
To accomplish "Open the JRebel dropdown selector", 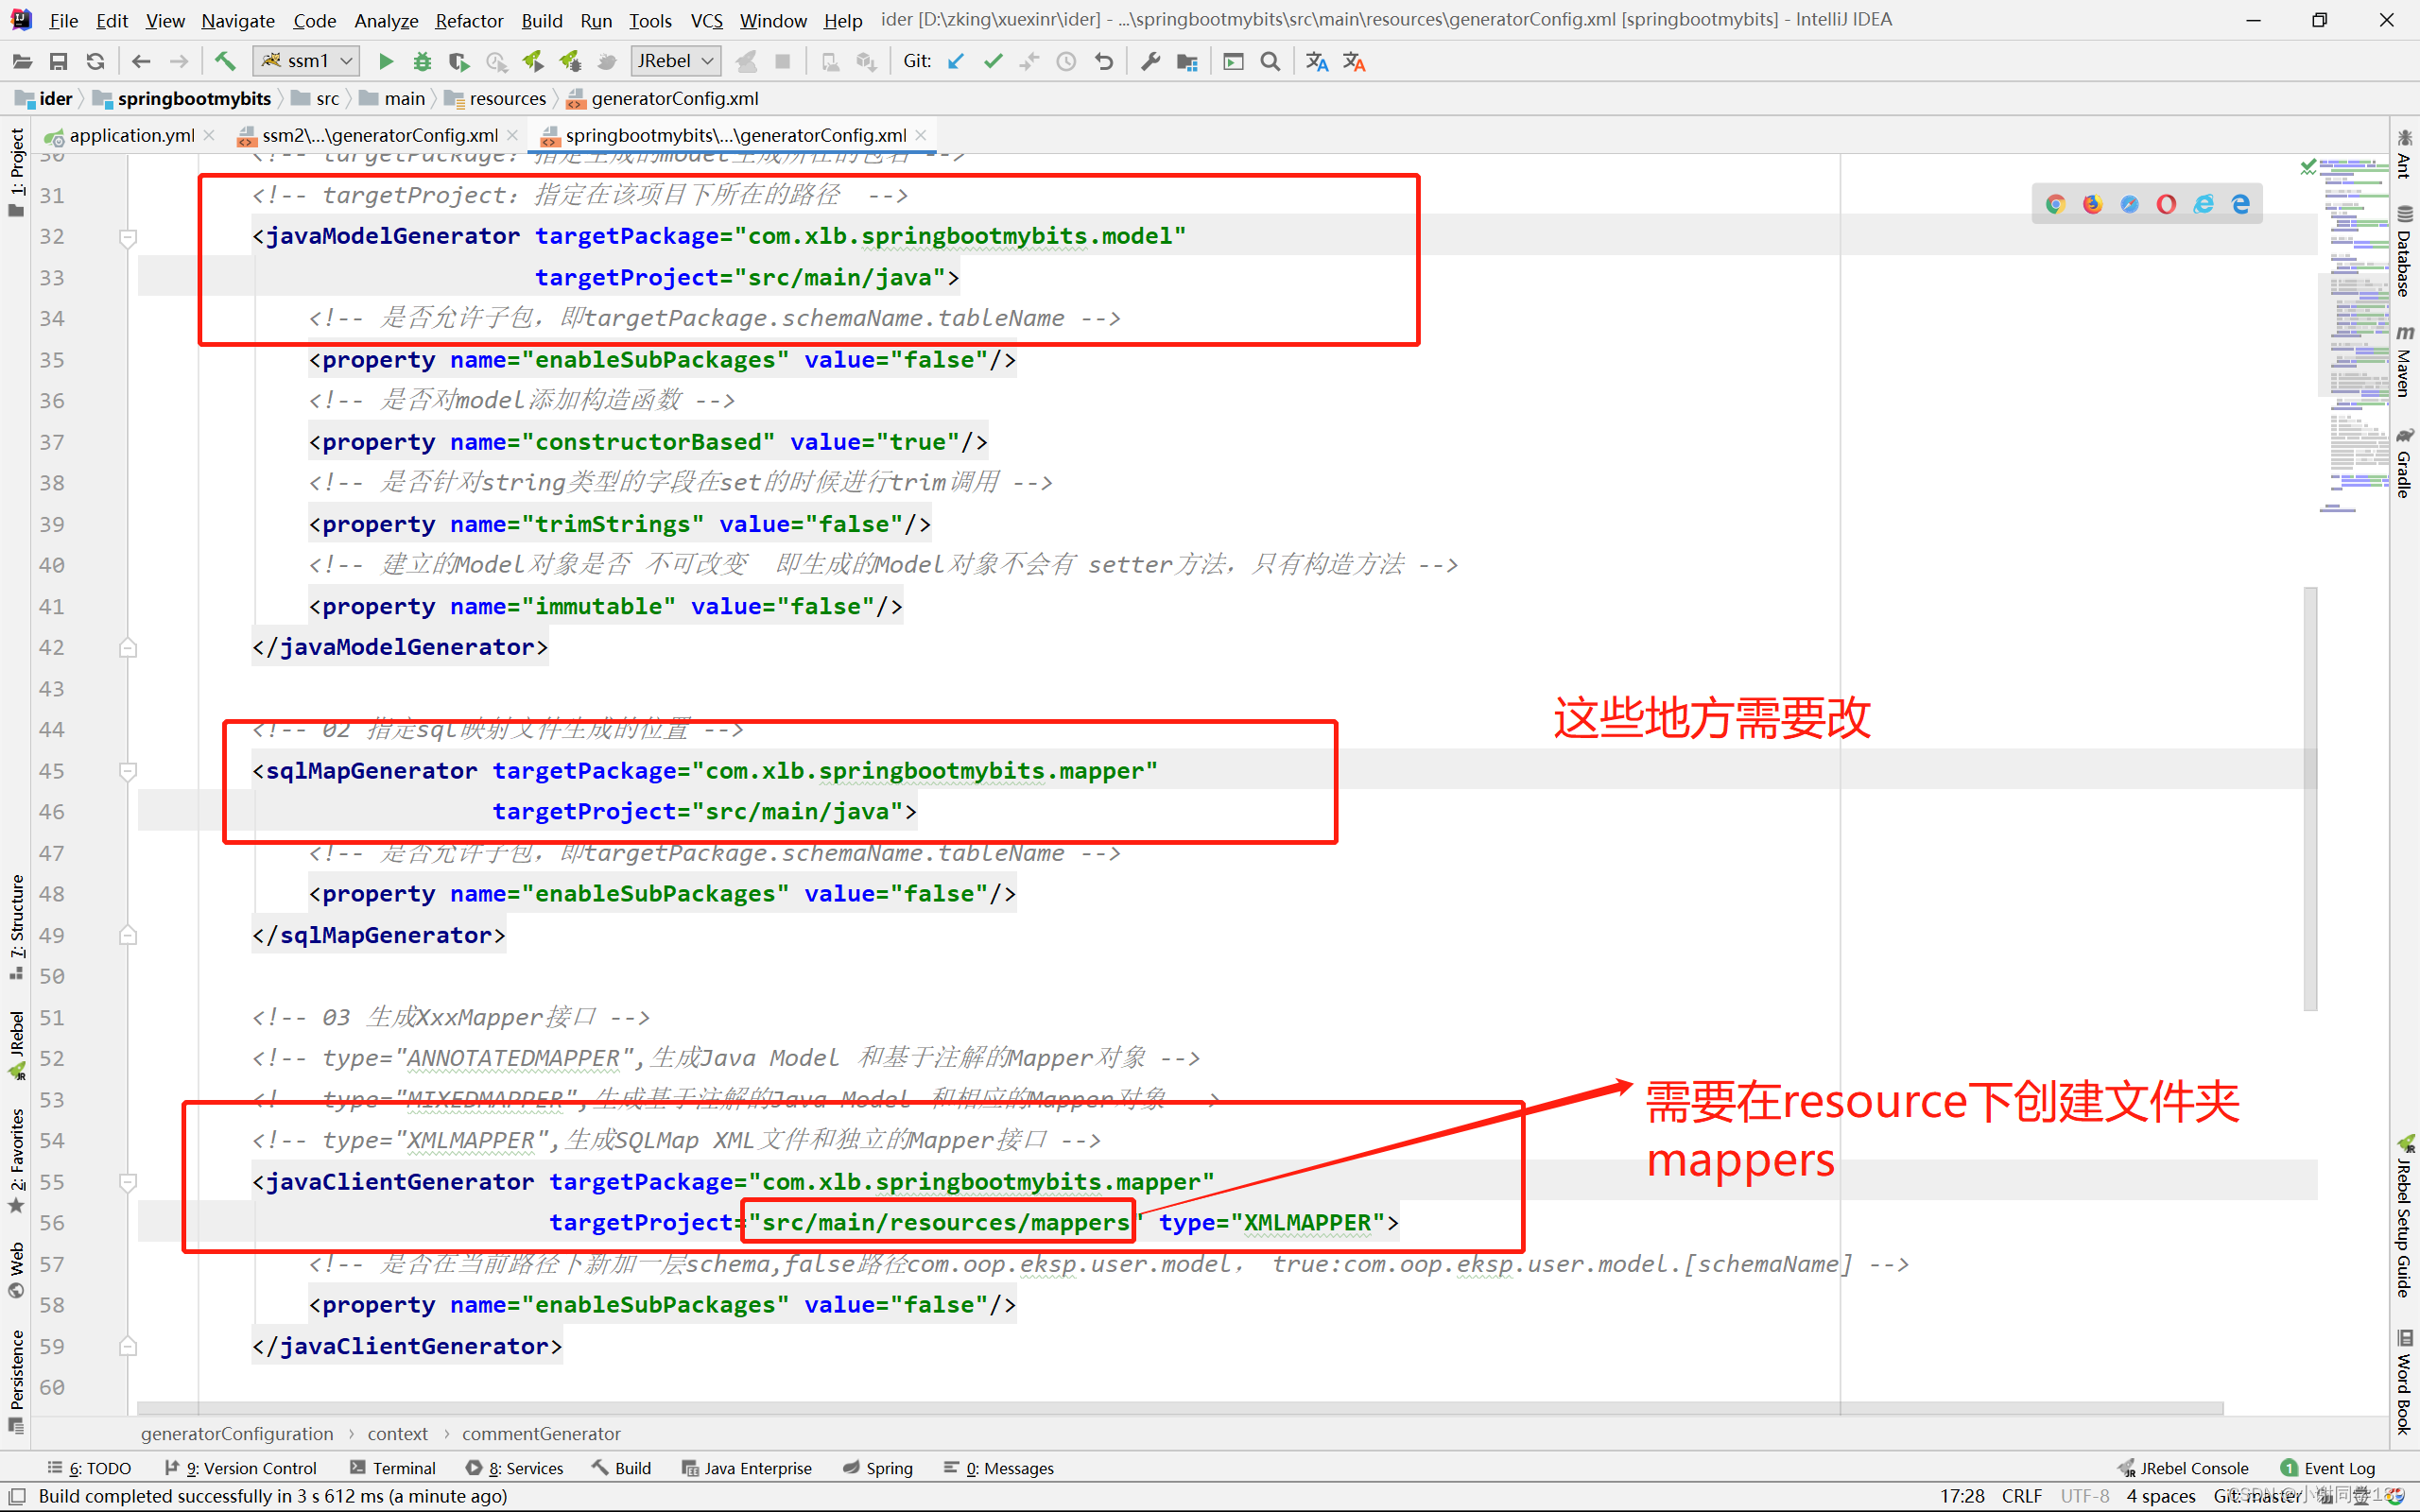I will pos(675,61).
